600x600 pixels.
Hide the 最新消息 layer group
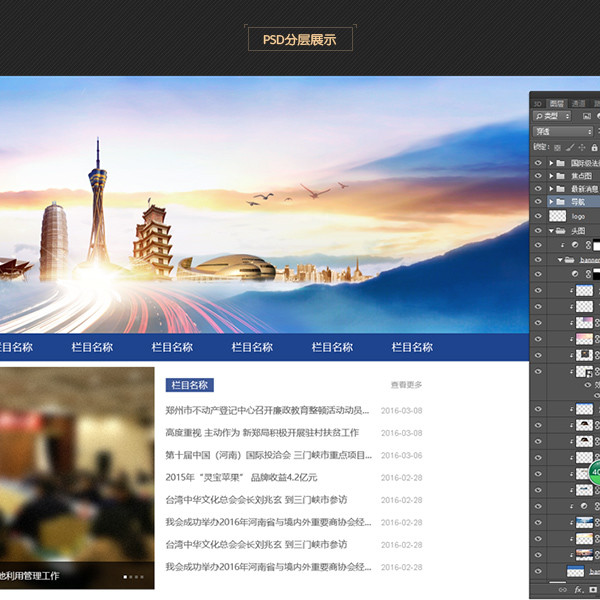(538, 189)
